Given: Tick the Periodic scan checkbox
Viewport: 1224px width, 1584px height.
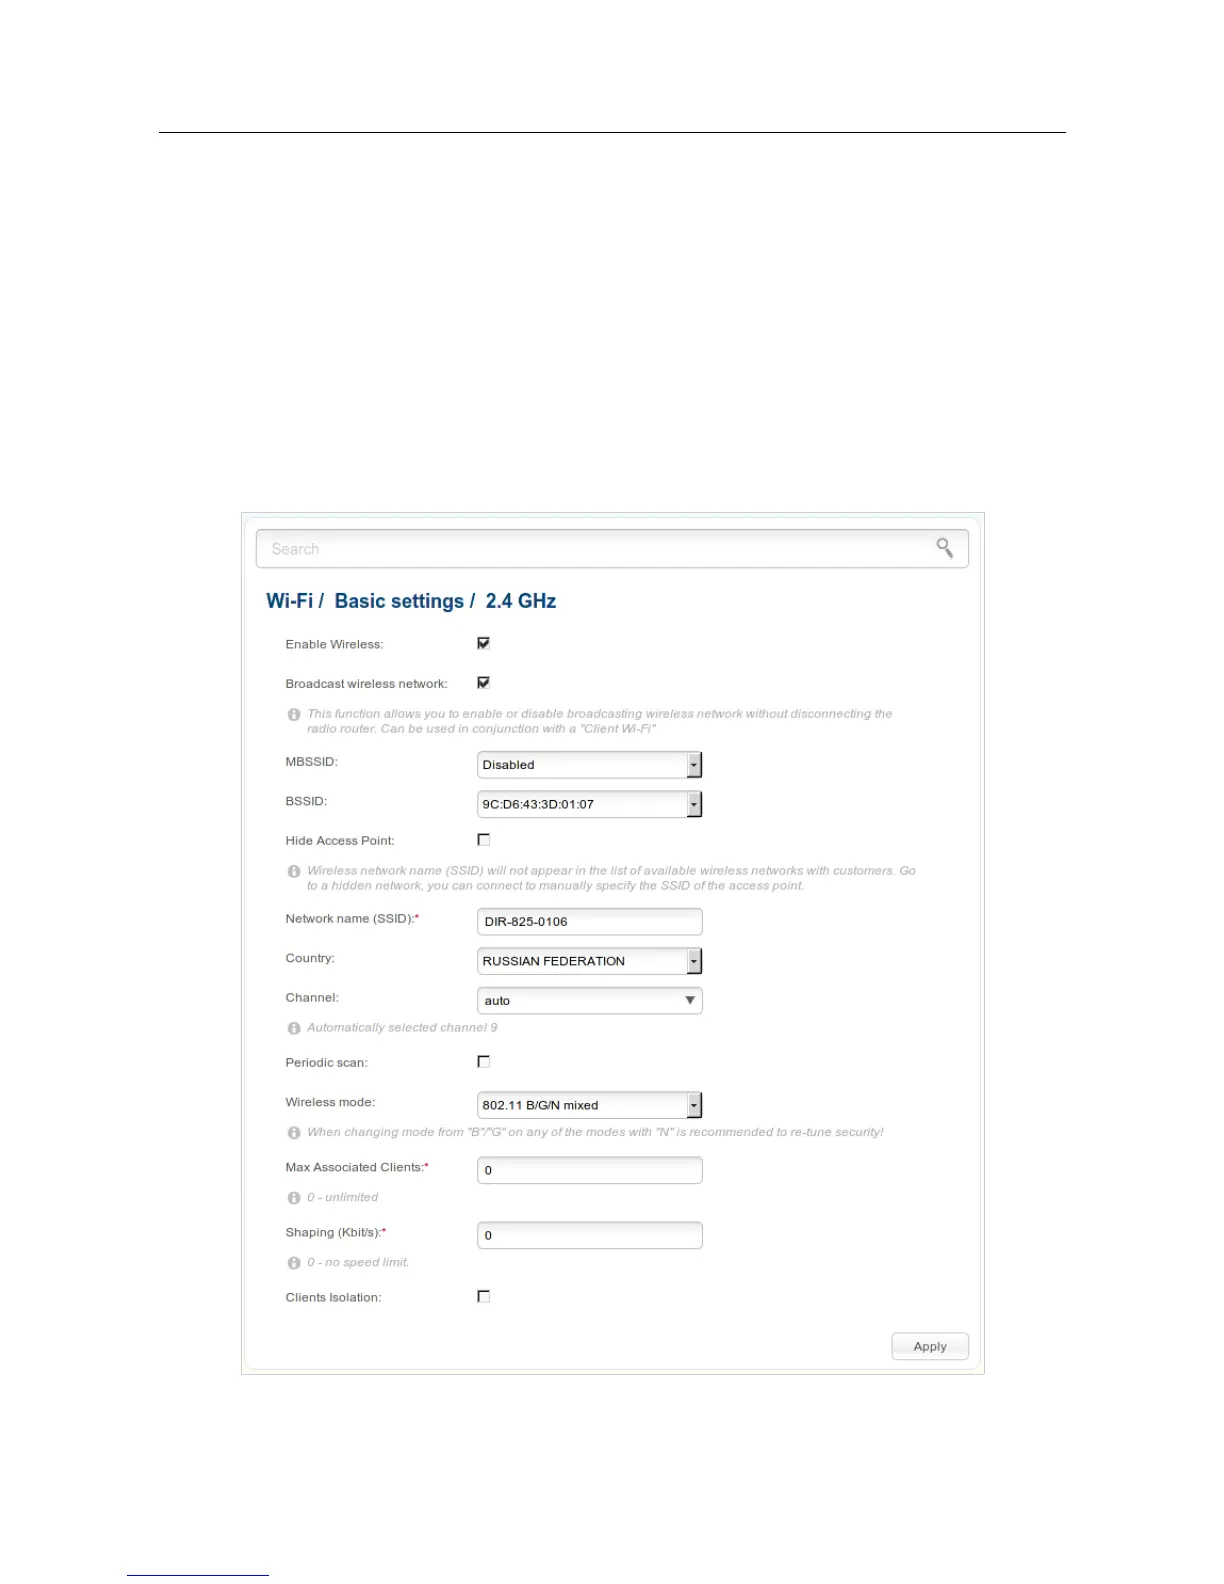Looking at the screenshot, I should click(484, 1062).
